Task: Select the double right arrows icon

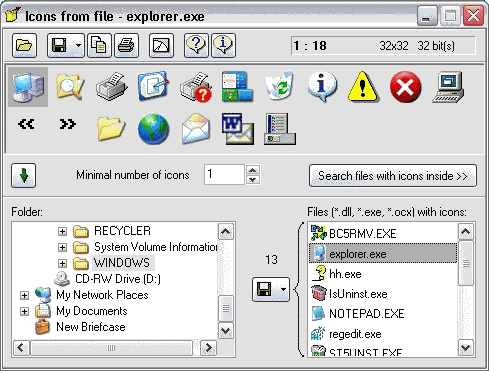Action: 68,124
